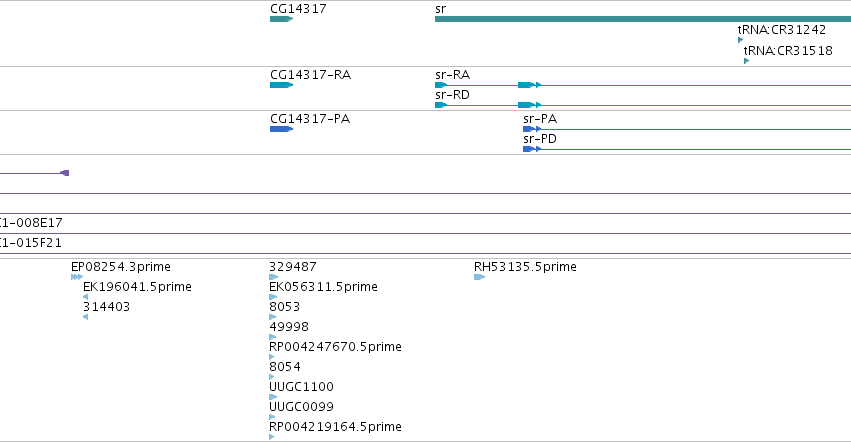The image size is (851, 442).
Task: Click the sr-RA transcript first exon
Action: pos(441,85)
